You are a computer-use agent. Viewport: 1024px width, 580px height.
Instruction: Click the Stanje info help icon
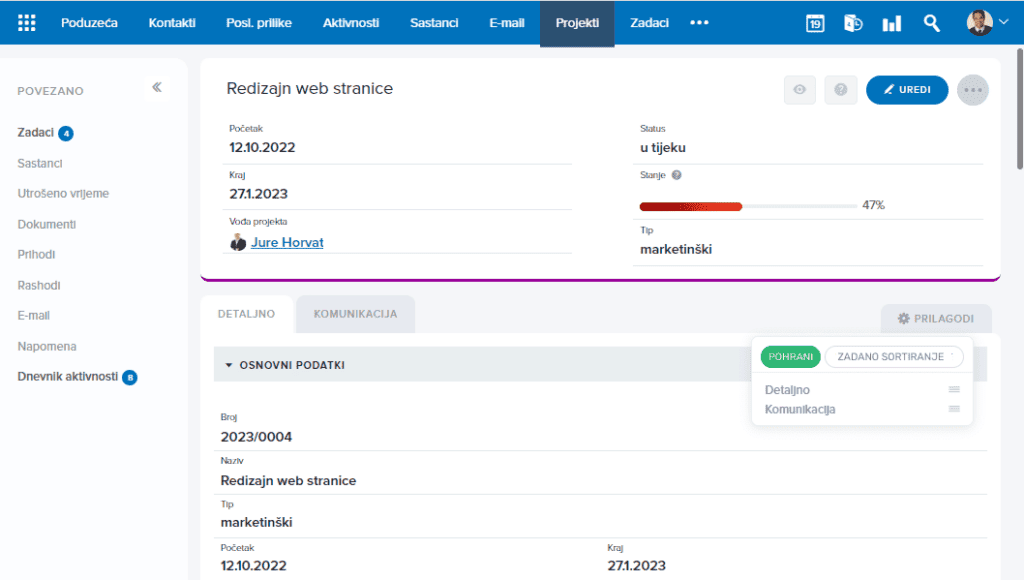tap(677, 175)
